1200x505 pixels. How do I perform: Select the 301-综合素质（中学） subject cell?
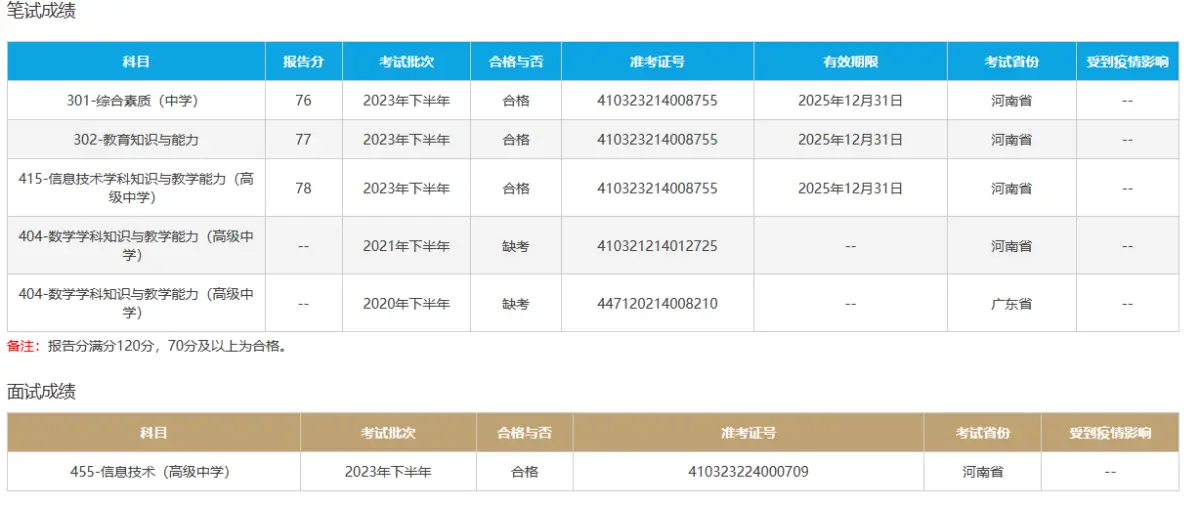coord(136,100)
